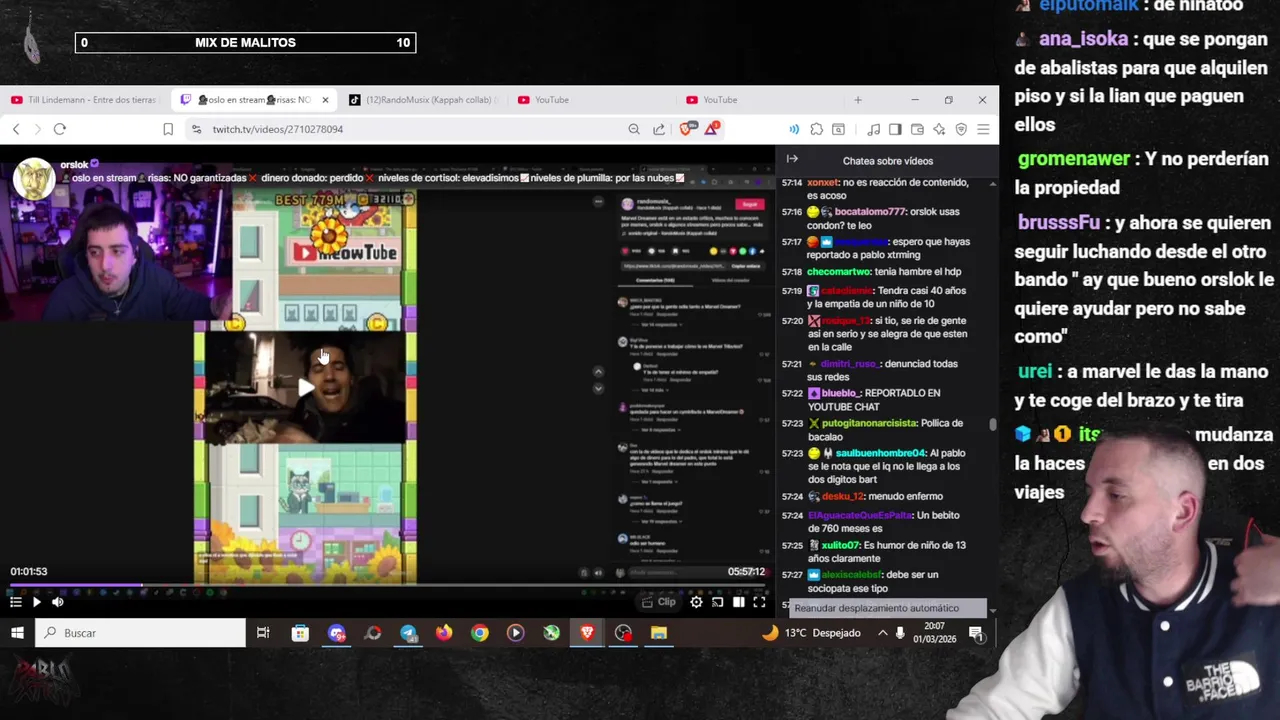Switch to Till Lindemann YouTube tab
This screenshot has height=720, width=1280.
(x=84, y=100)
